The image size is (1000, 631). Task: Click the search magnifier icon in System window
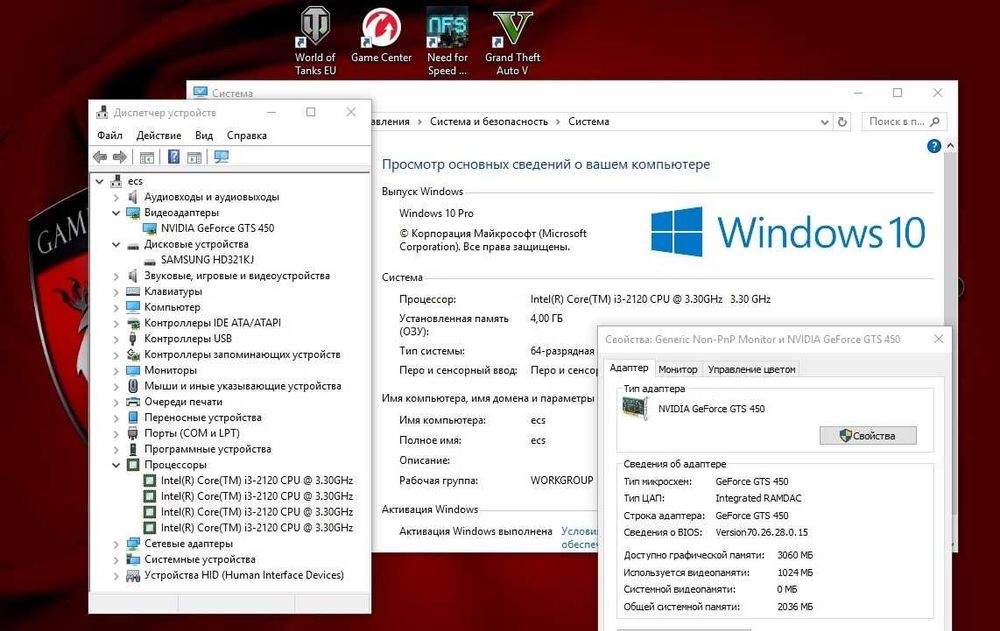935,121
